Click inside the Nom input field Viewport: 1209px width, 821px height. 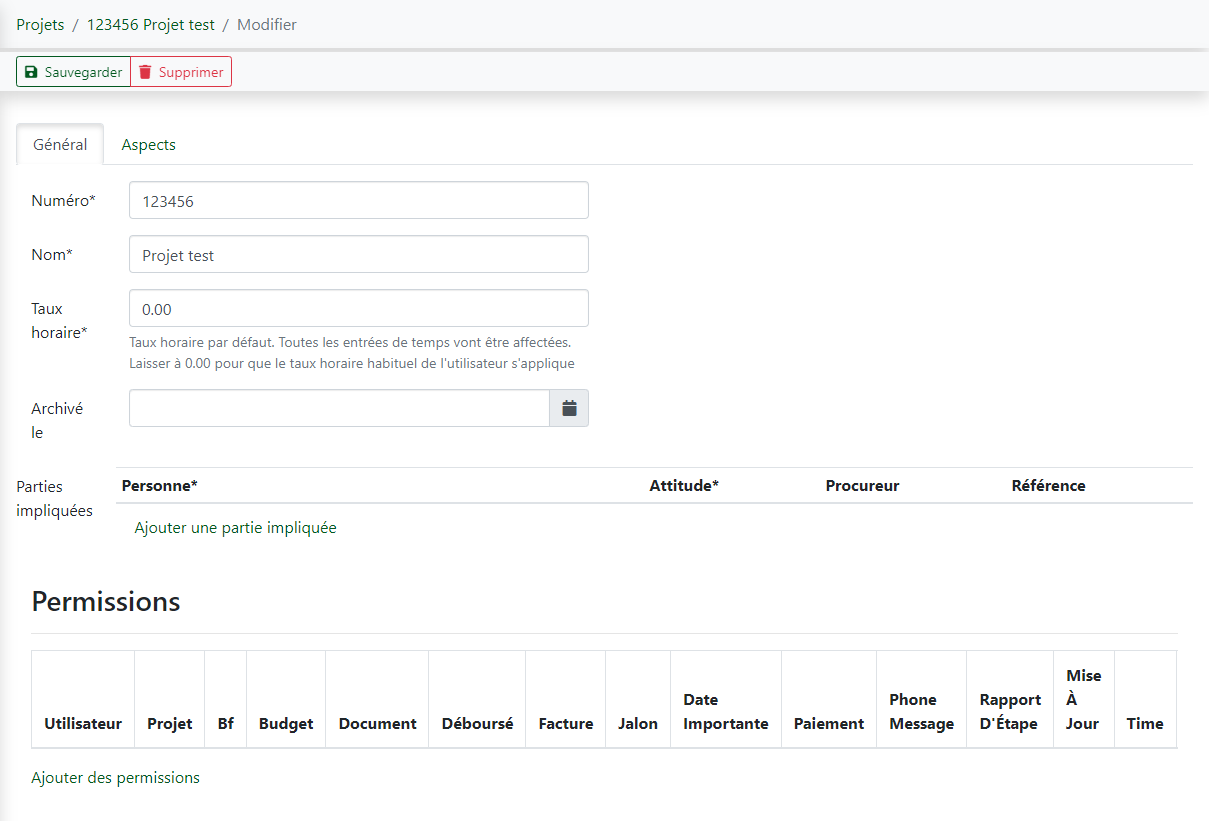click(x=358, y=254)
